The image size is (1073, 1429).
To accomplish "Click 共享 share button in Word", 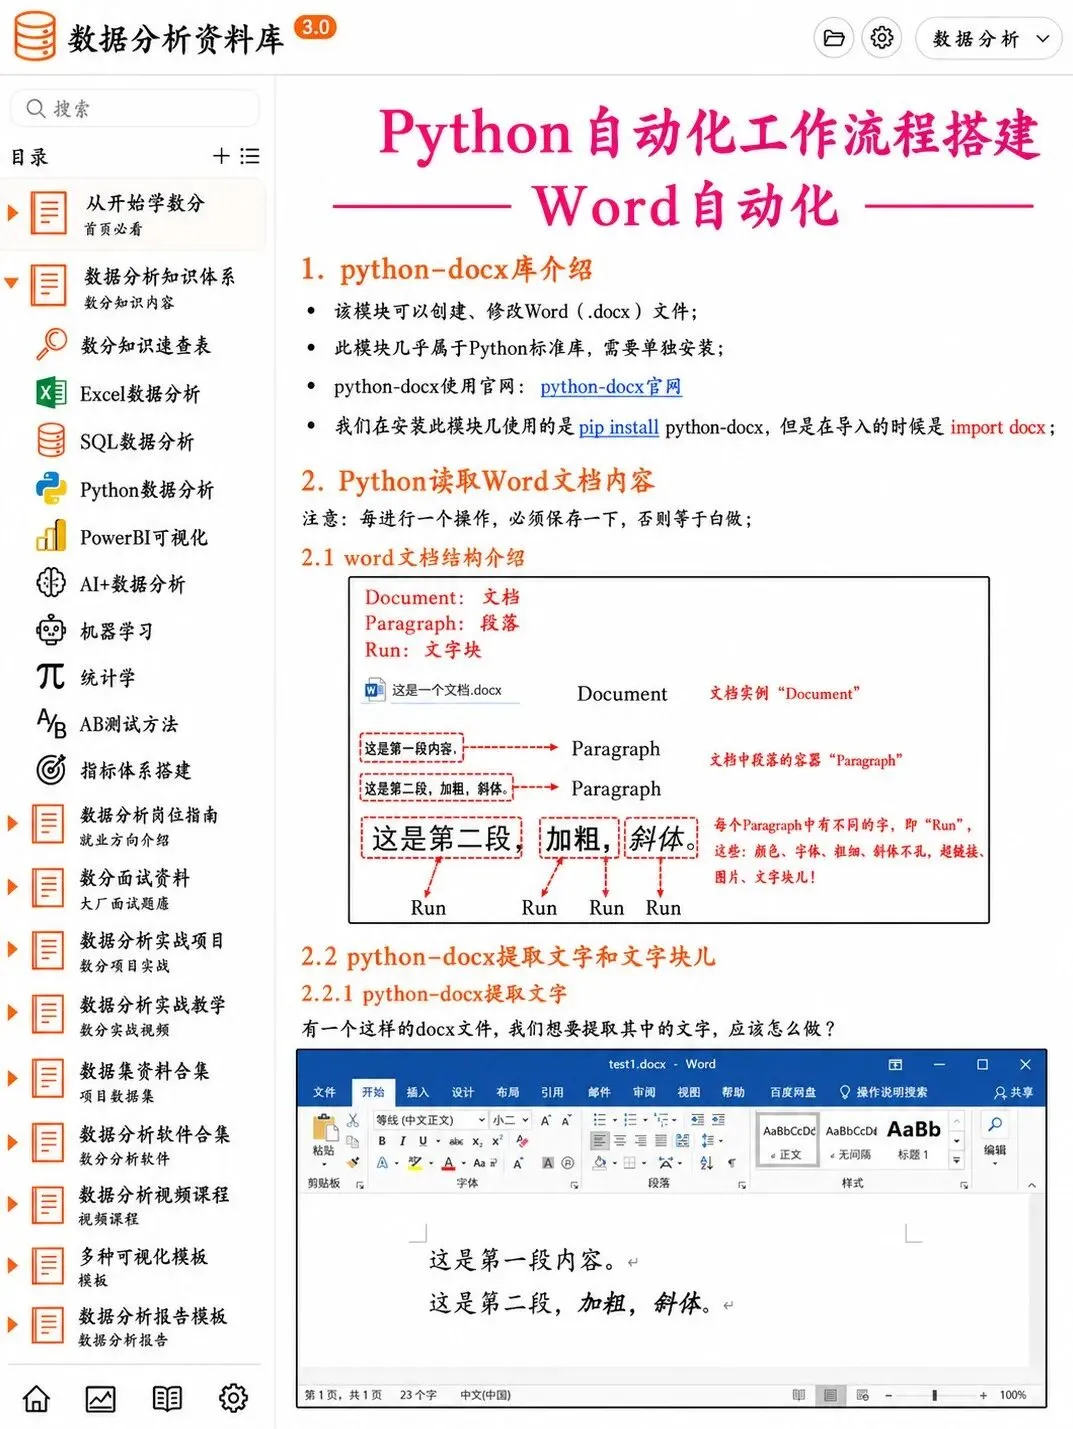I will click(x=1013, y=1092).
